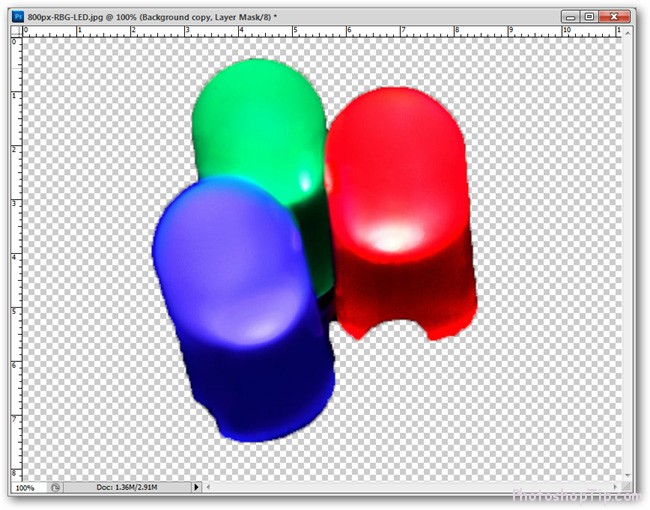
Task: Click the horizontal ruler at mark 5
Action: tap(295, 32)
